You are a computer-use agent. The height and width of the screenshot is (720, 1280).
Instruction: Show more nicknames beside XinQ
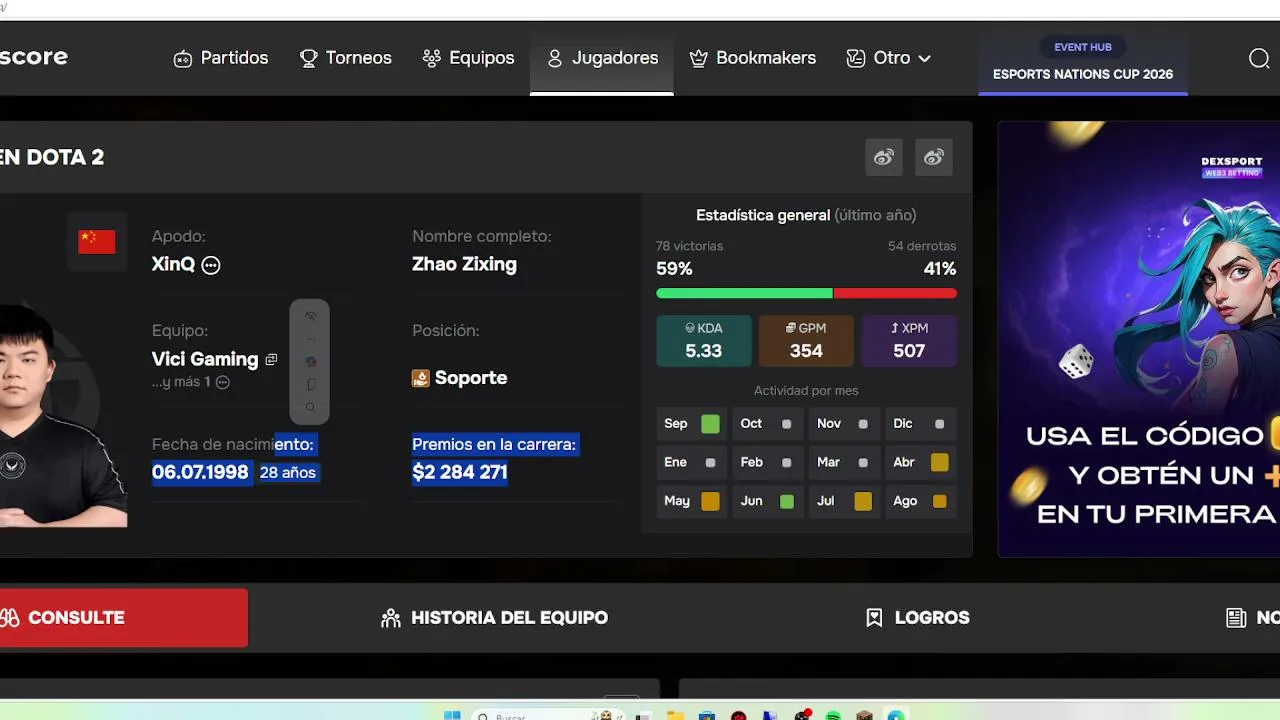(211, 265)
